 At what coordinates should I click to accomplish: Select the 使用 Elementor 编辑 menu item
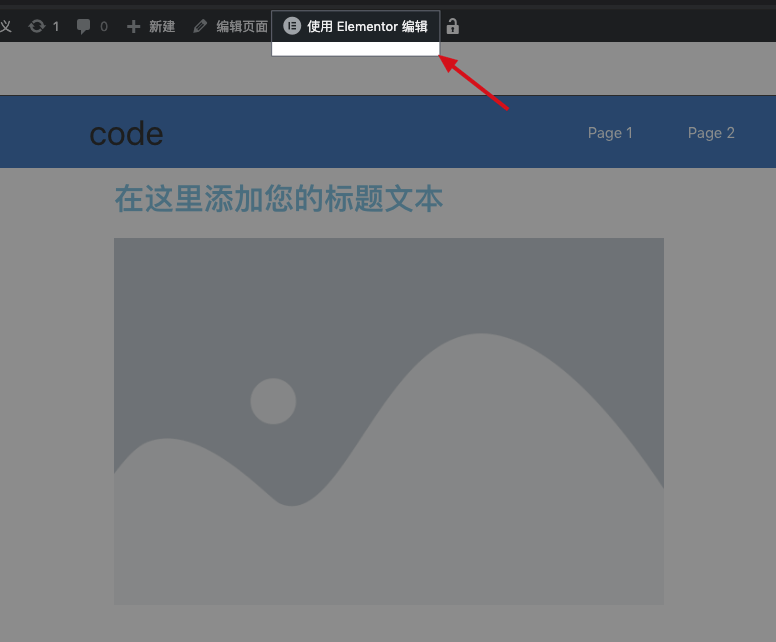tap(367, 26)
